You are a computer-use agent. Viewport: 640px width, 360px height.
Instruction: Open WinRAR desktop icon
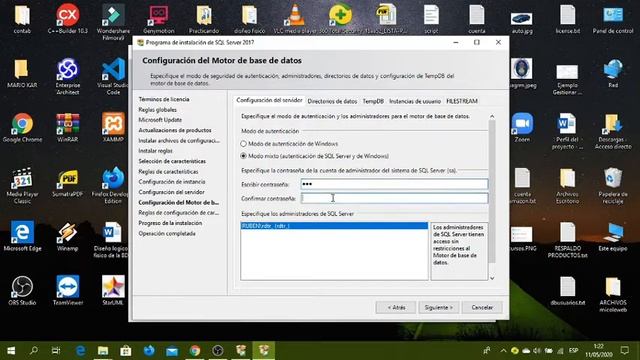click(68, 127)
